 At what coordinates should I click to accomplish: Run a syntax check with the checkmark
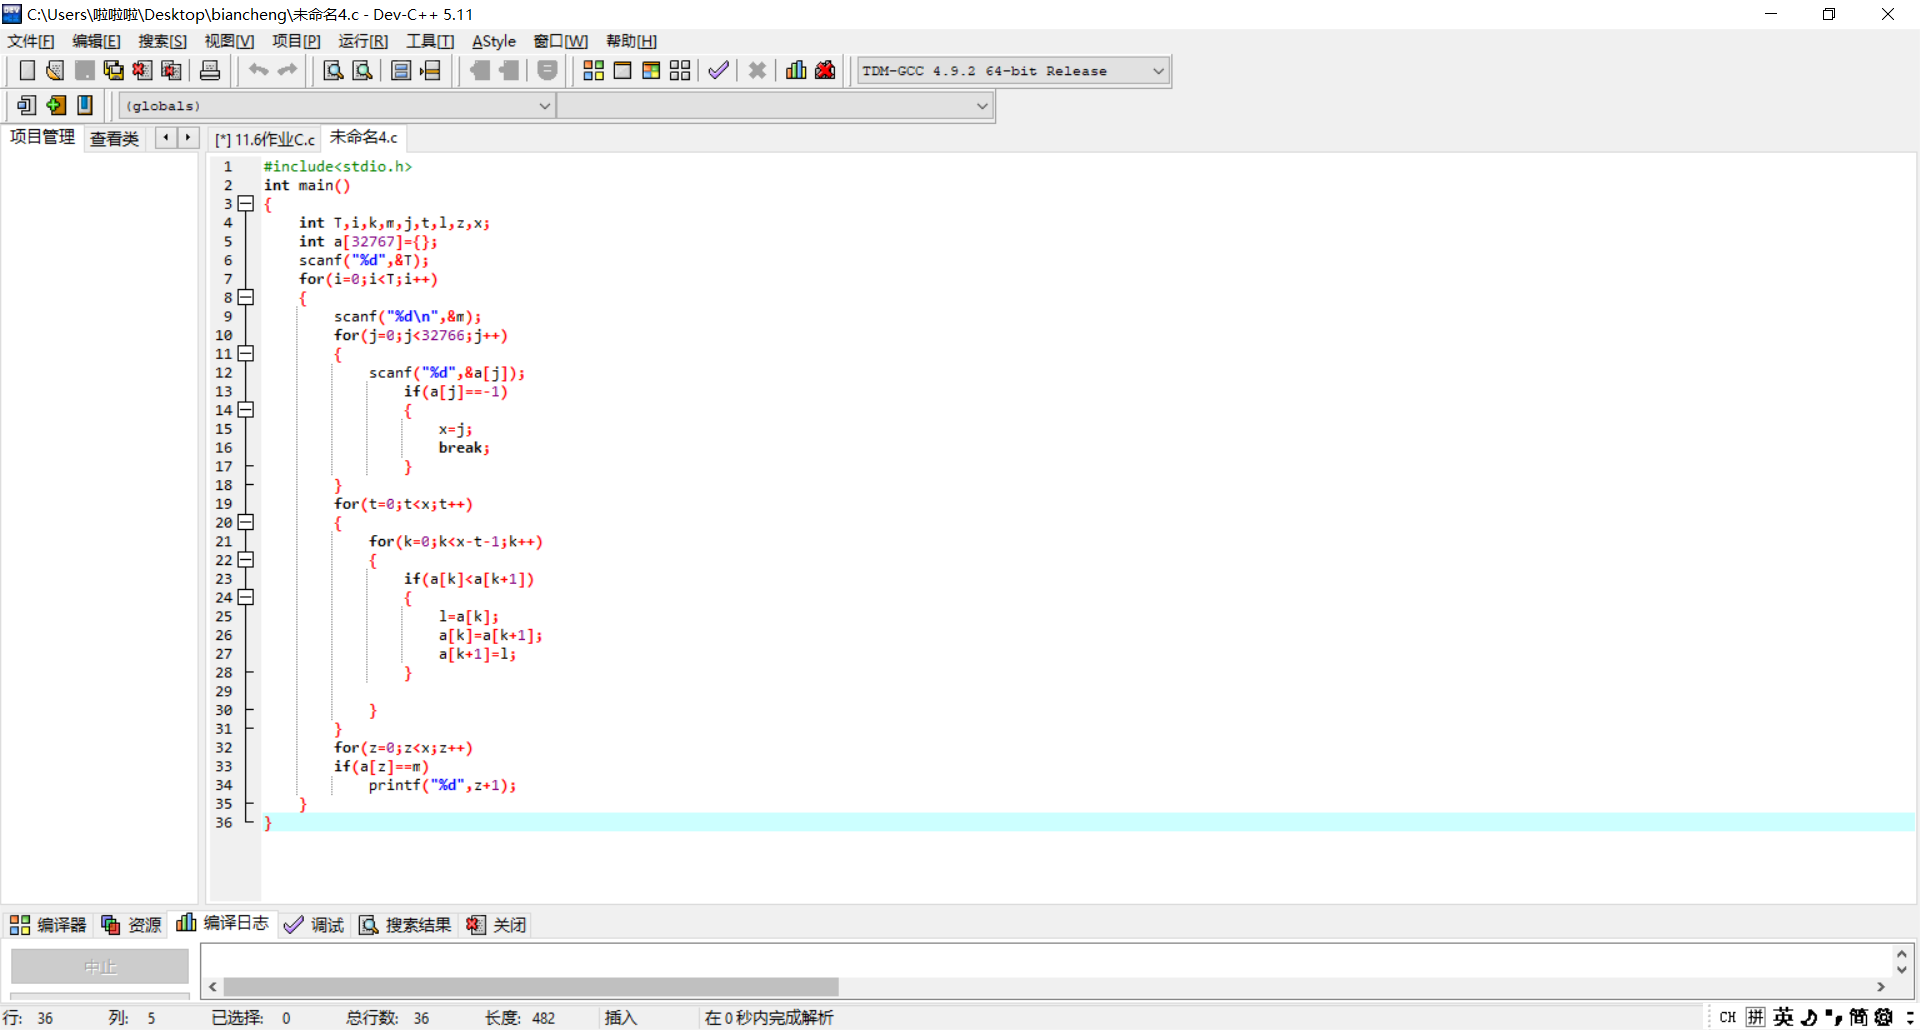click(718, 70)
